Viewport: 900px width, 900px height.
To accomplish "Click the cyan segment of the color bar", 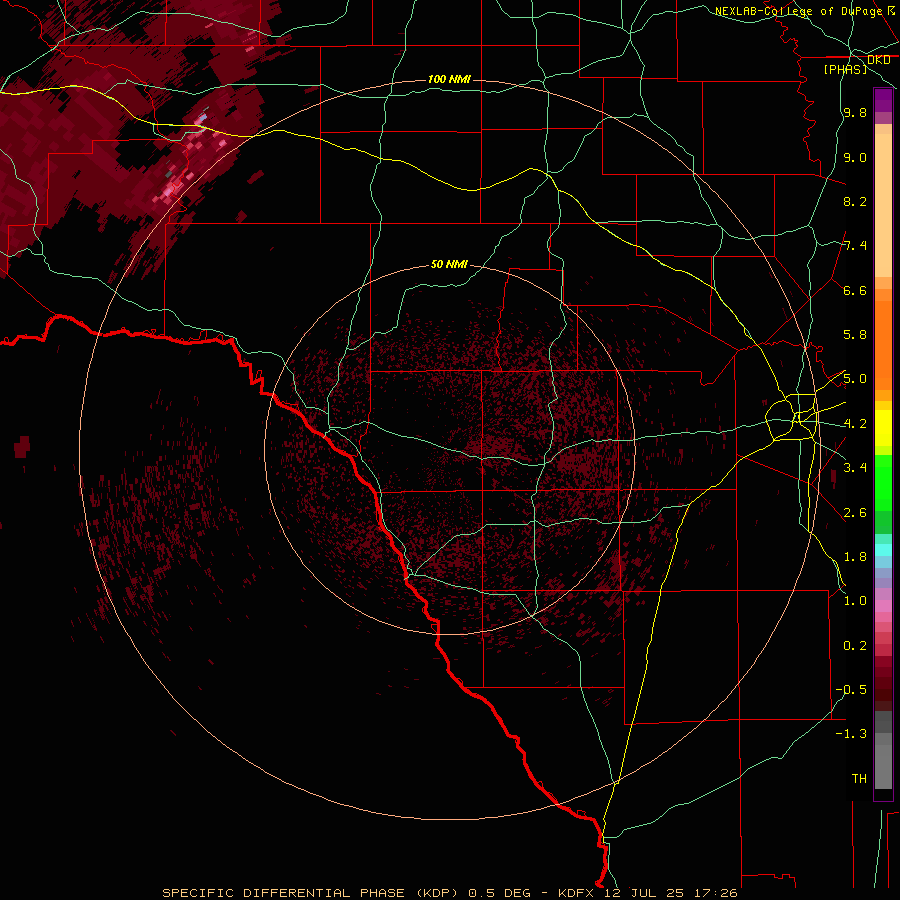I will click(883, 550).
